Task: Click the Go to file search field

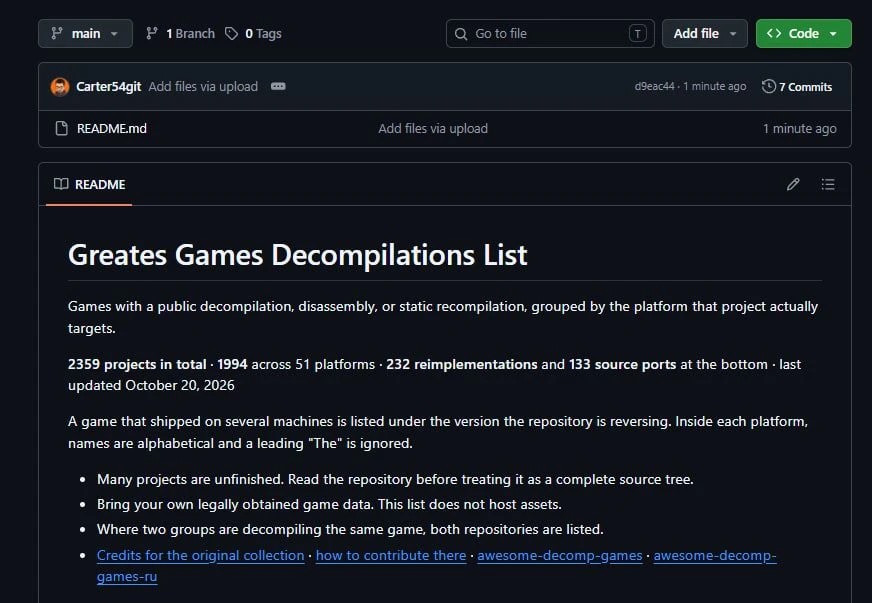Action: click(550, 33)
